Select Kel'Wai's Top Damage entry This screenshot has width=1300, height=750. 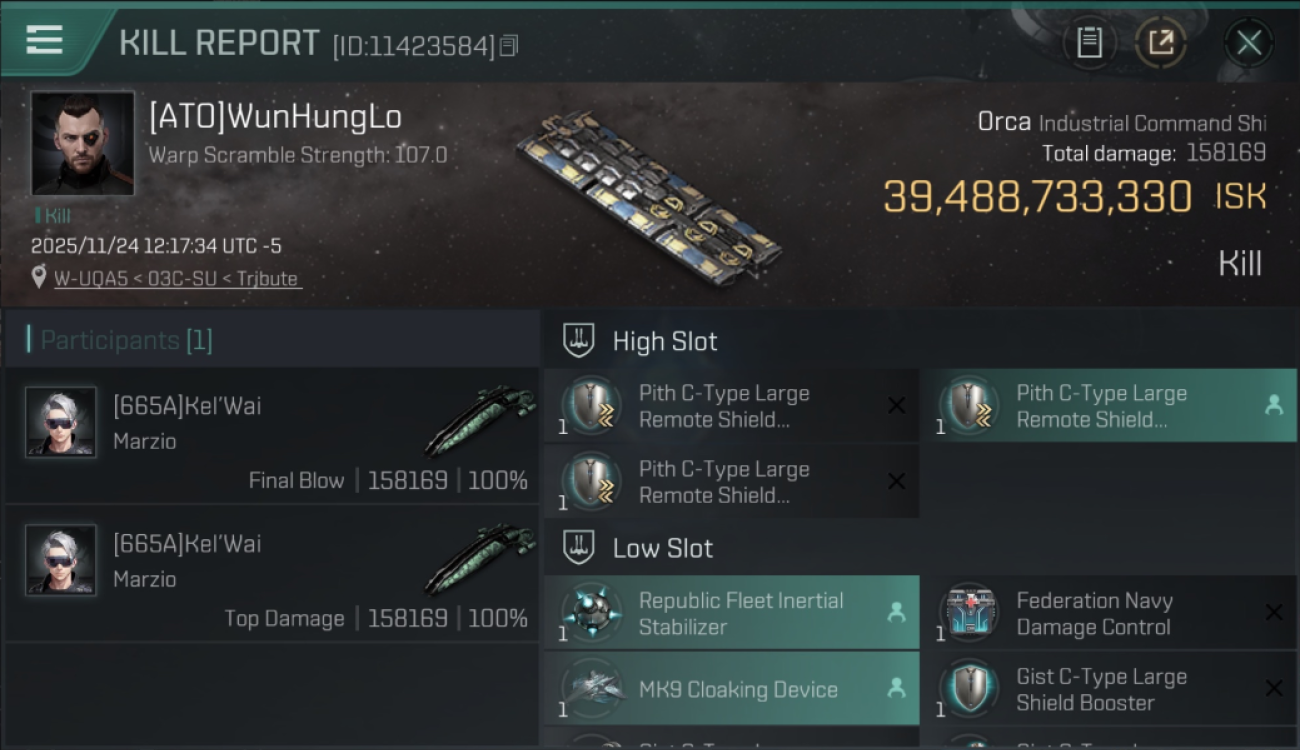270,572
